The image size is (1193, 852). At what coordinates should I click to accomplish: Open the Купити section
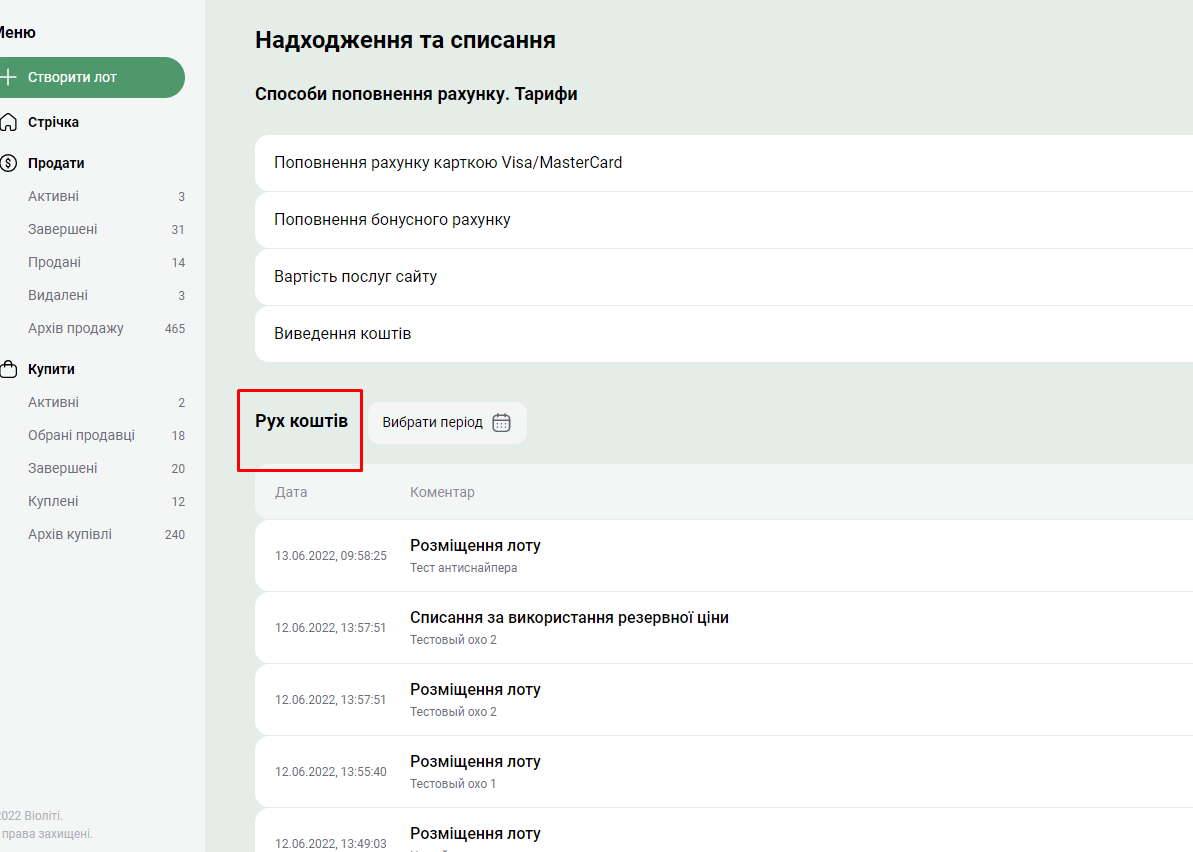51,369
